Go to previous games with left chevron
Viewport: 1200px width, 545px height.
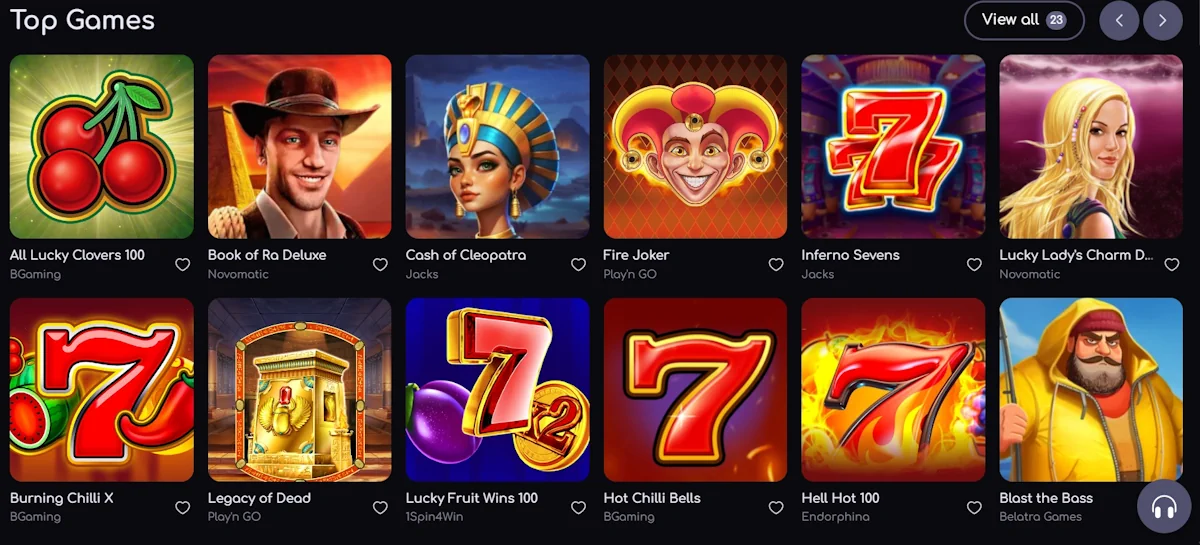pyautogui.click(x=1119, y=20)
